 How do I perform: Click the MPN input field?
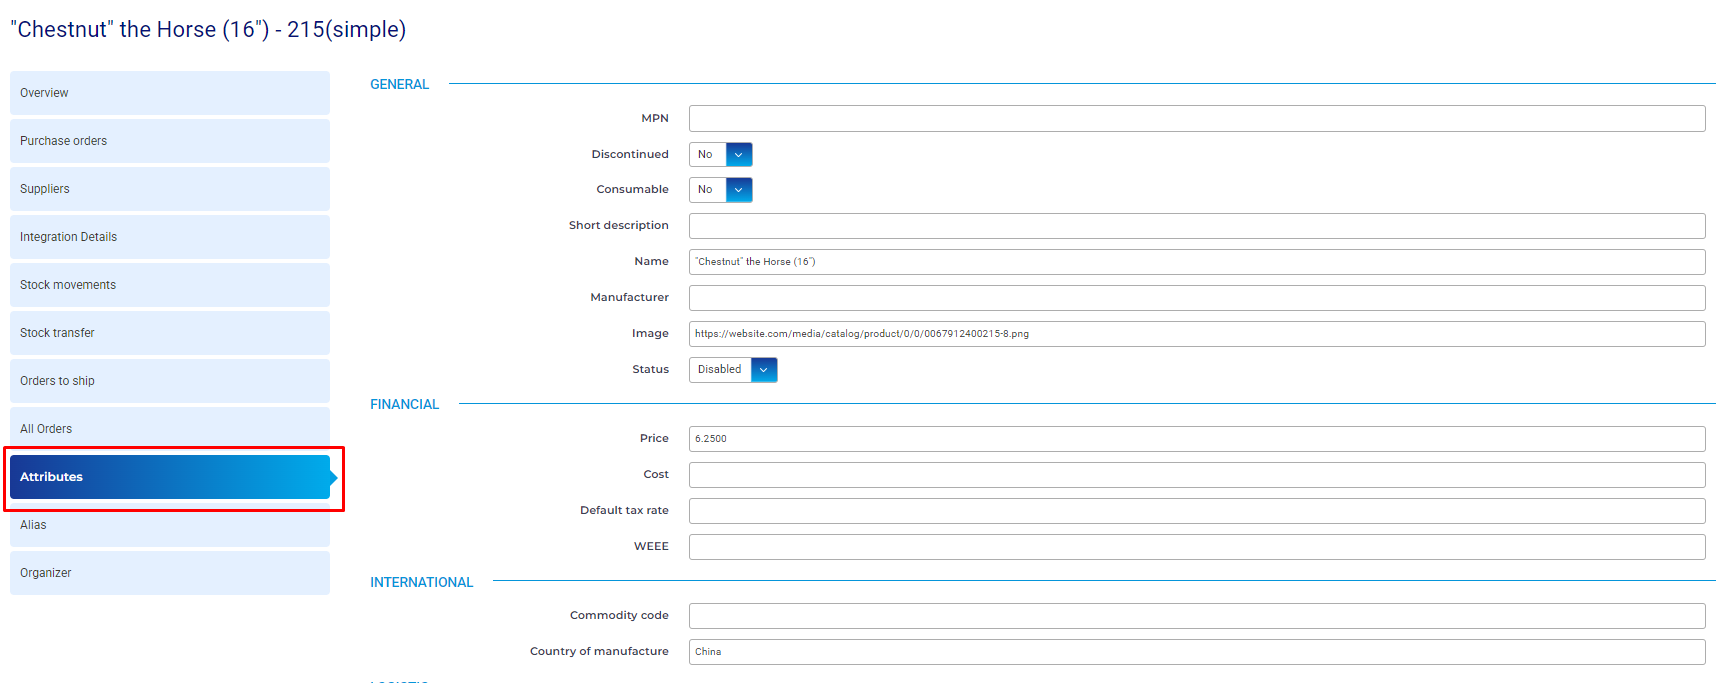[1196, 118]
